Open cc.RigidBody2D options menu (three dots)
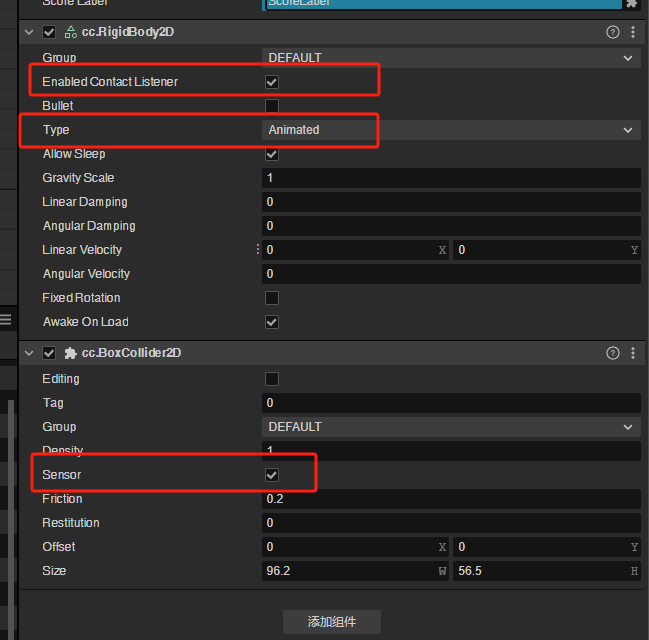Screen dimensions: 649x640 coord(633,32)
